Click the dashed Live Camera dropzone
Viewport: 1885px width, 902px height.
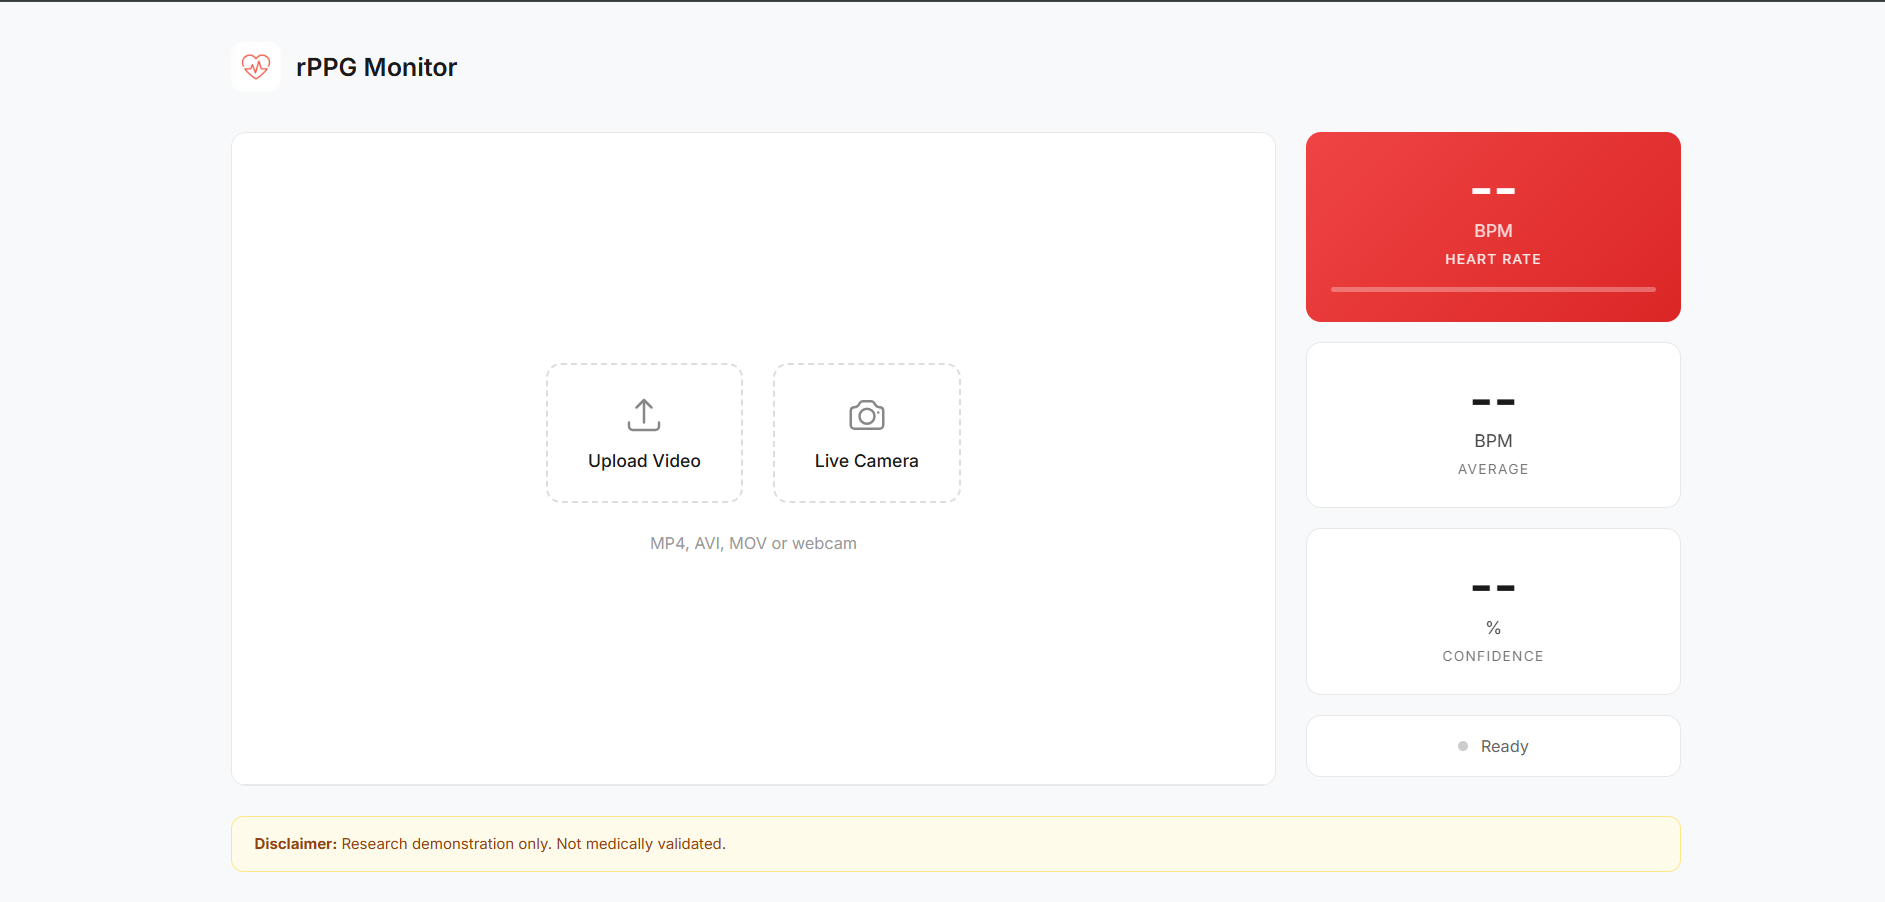tap(866, 433)
